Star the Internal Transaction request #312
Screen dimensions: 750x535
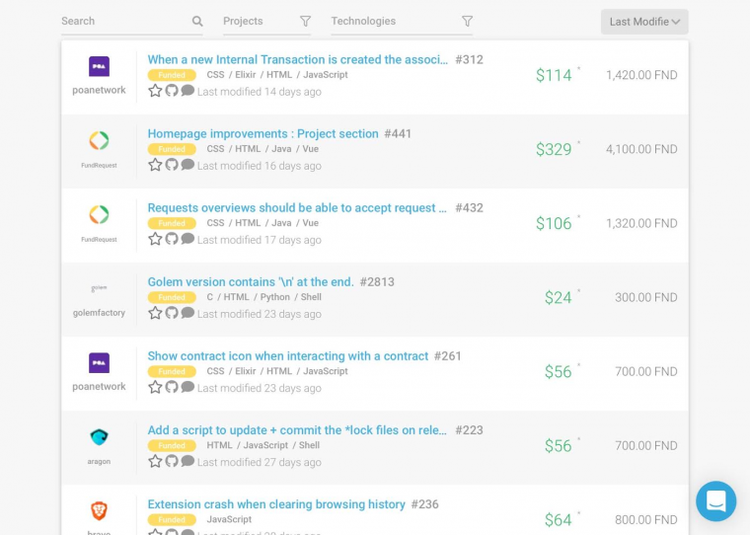click(x=155, y=91)
